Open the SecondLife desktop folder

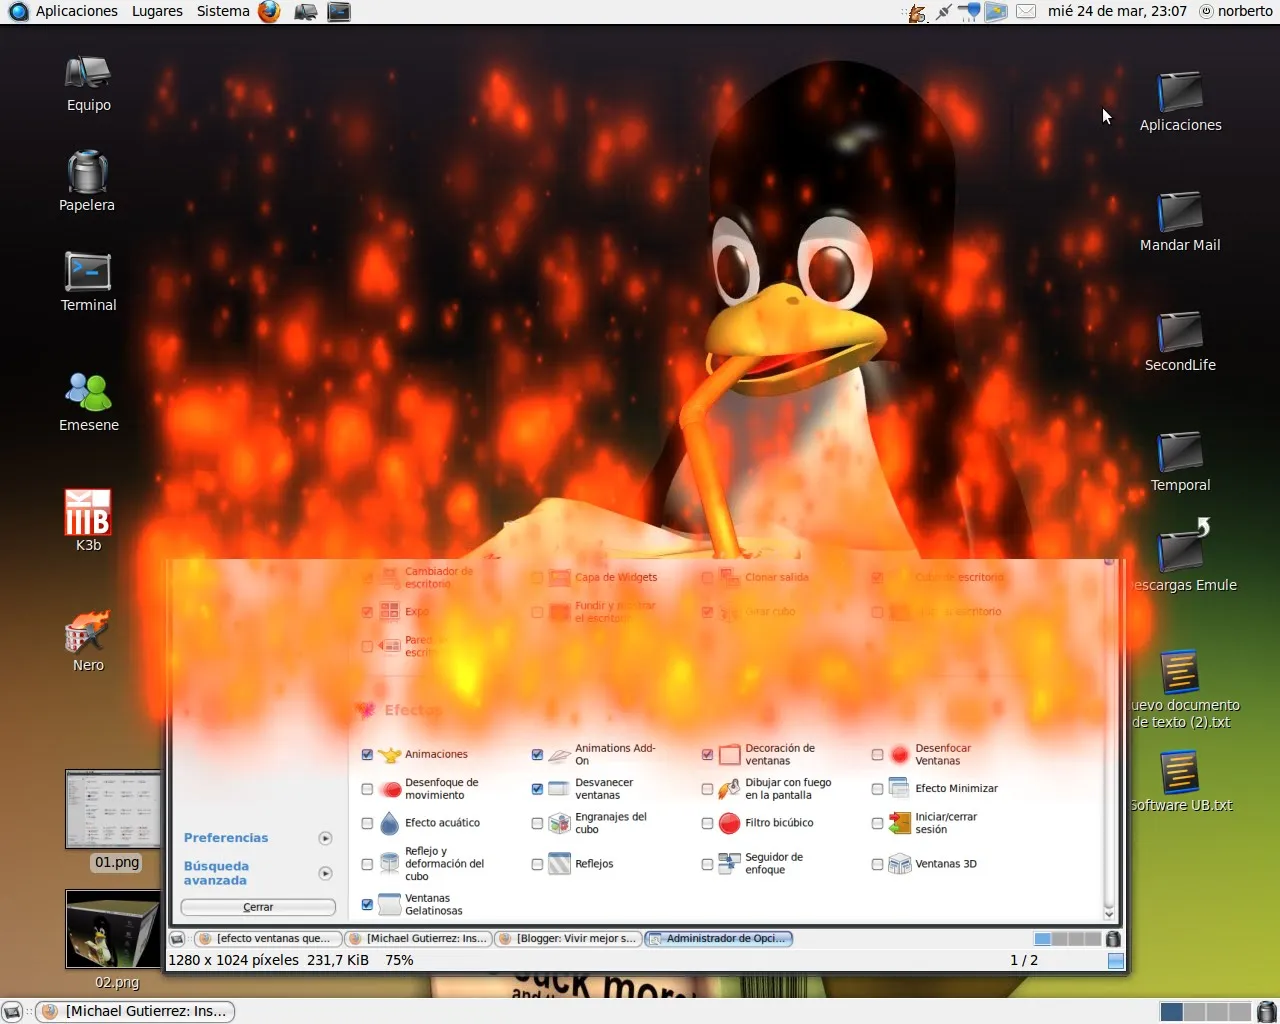(1180, 332)
